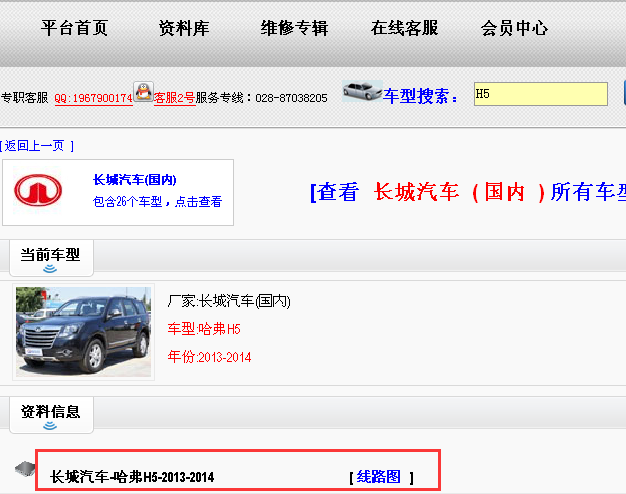Click the 车型搜索 label
This screenshot has width=626, height=494.
pyautogui.click(x=420, y=96)
